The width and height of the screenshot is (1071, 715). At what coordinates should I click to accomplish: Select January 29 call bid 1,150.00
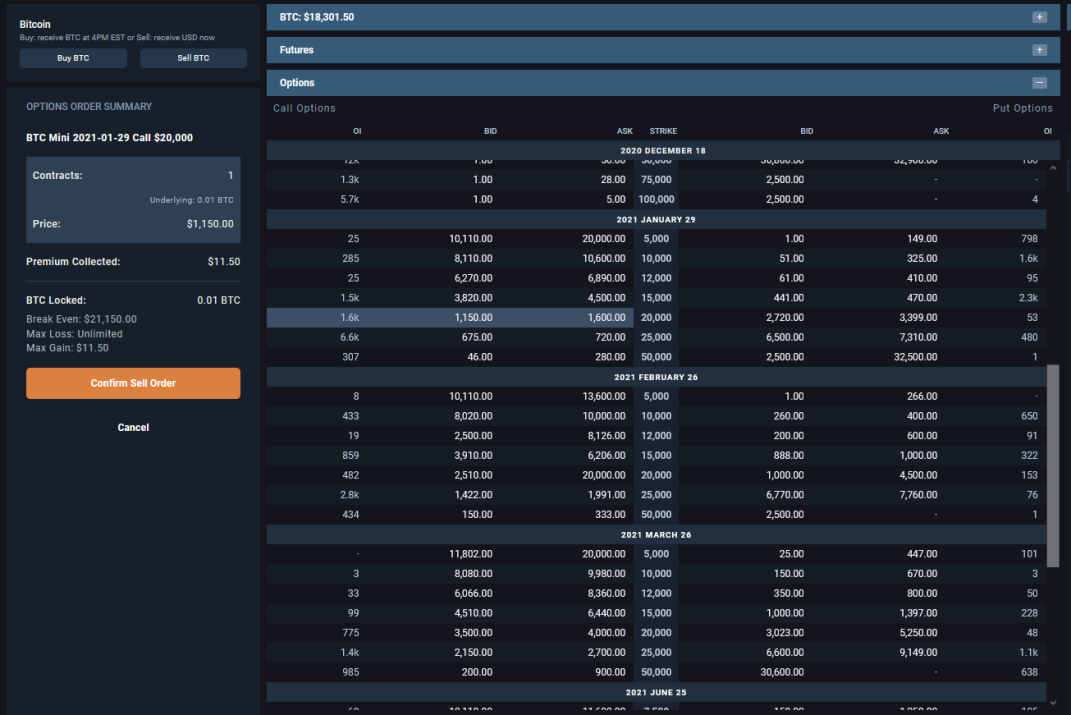(473, 318)
